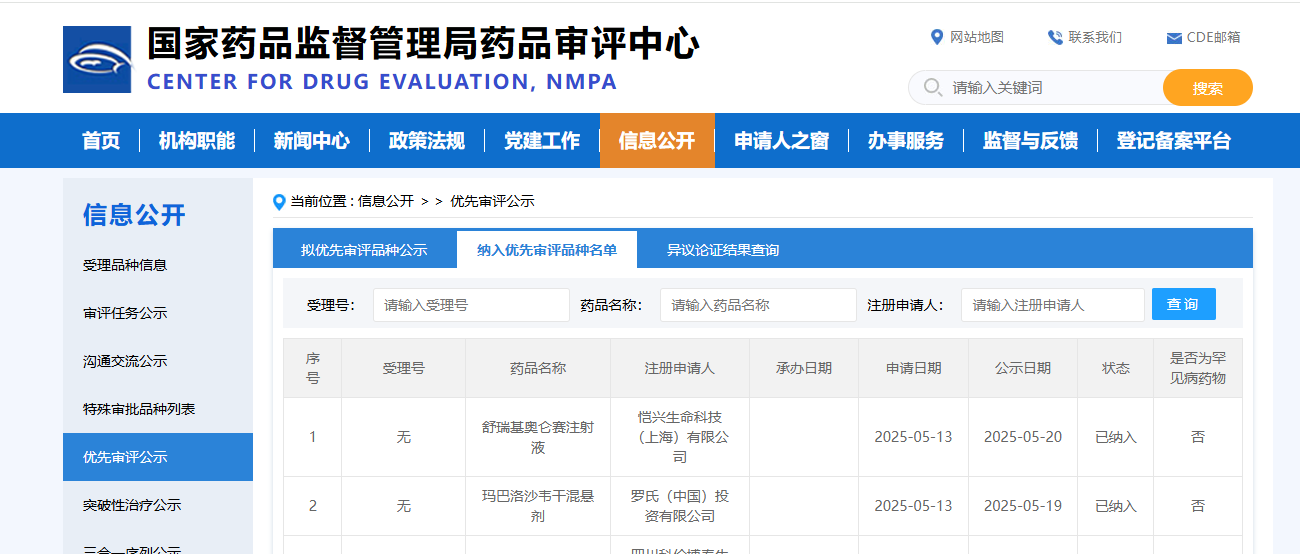
Task: Switch to 纳入优先审评品种名单 tab
Action: [547, 250]
